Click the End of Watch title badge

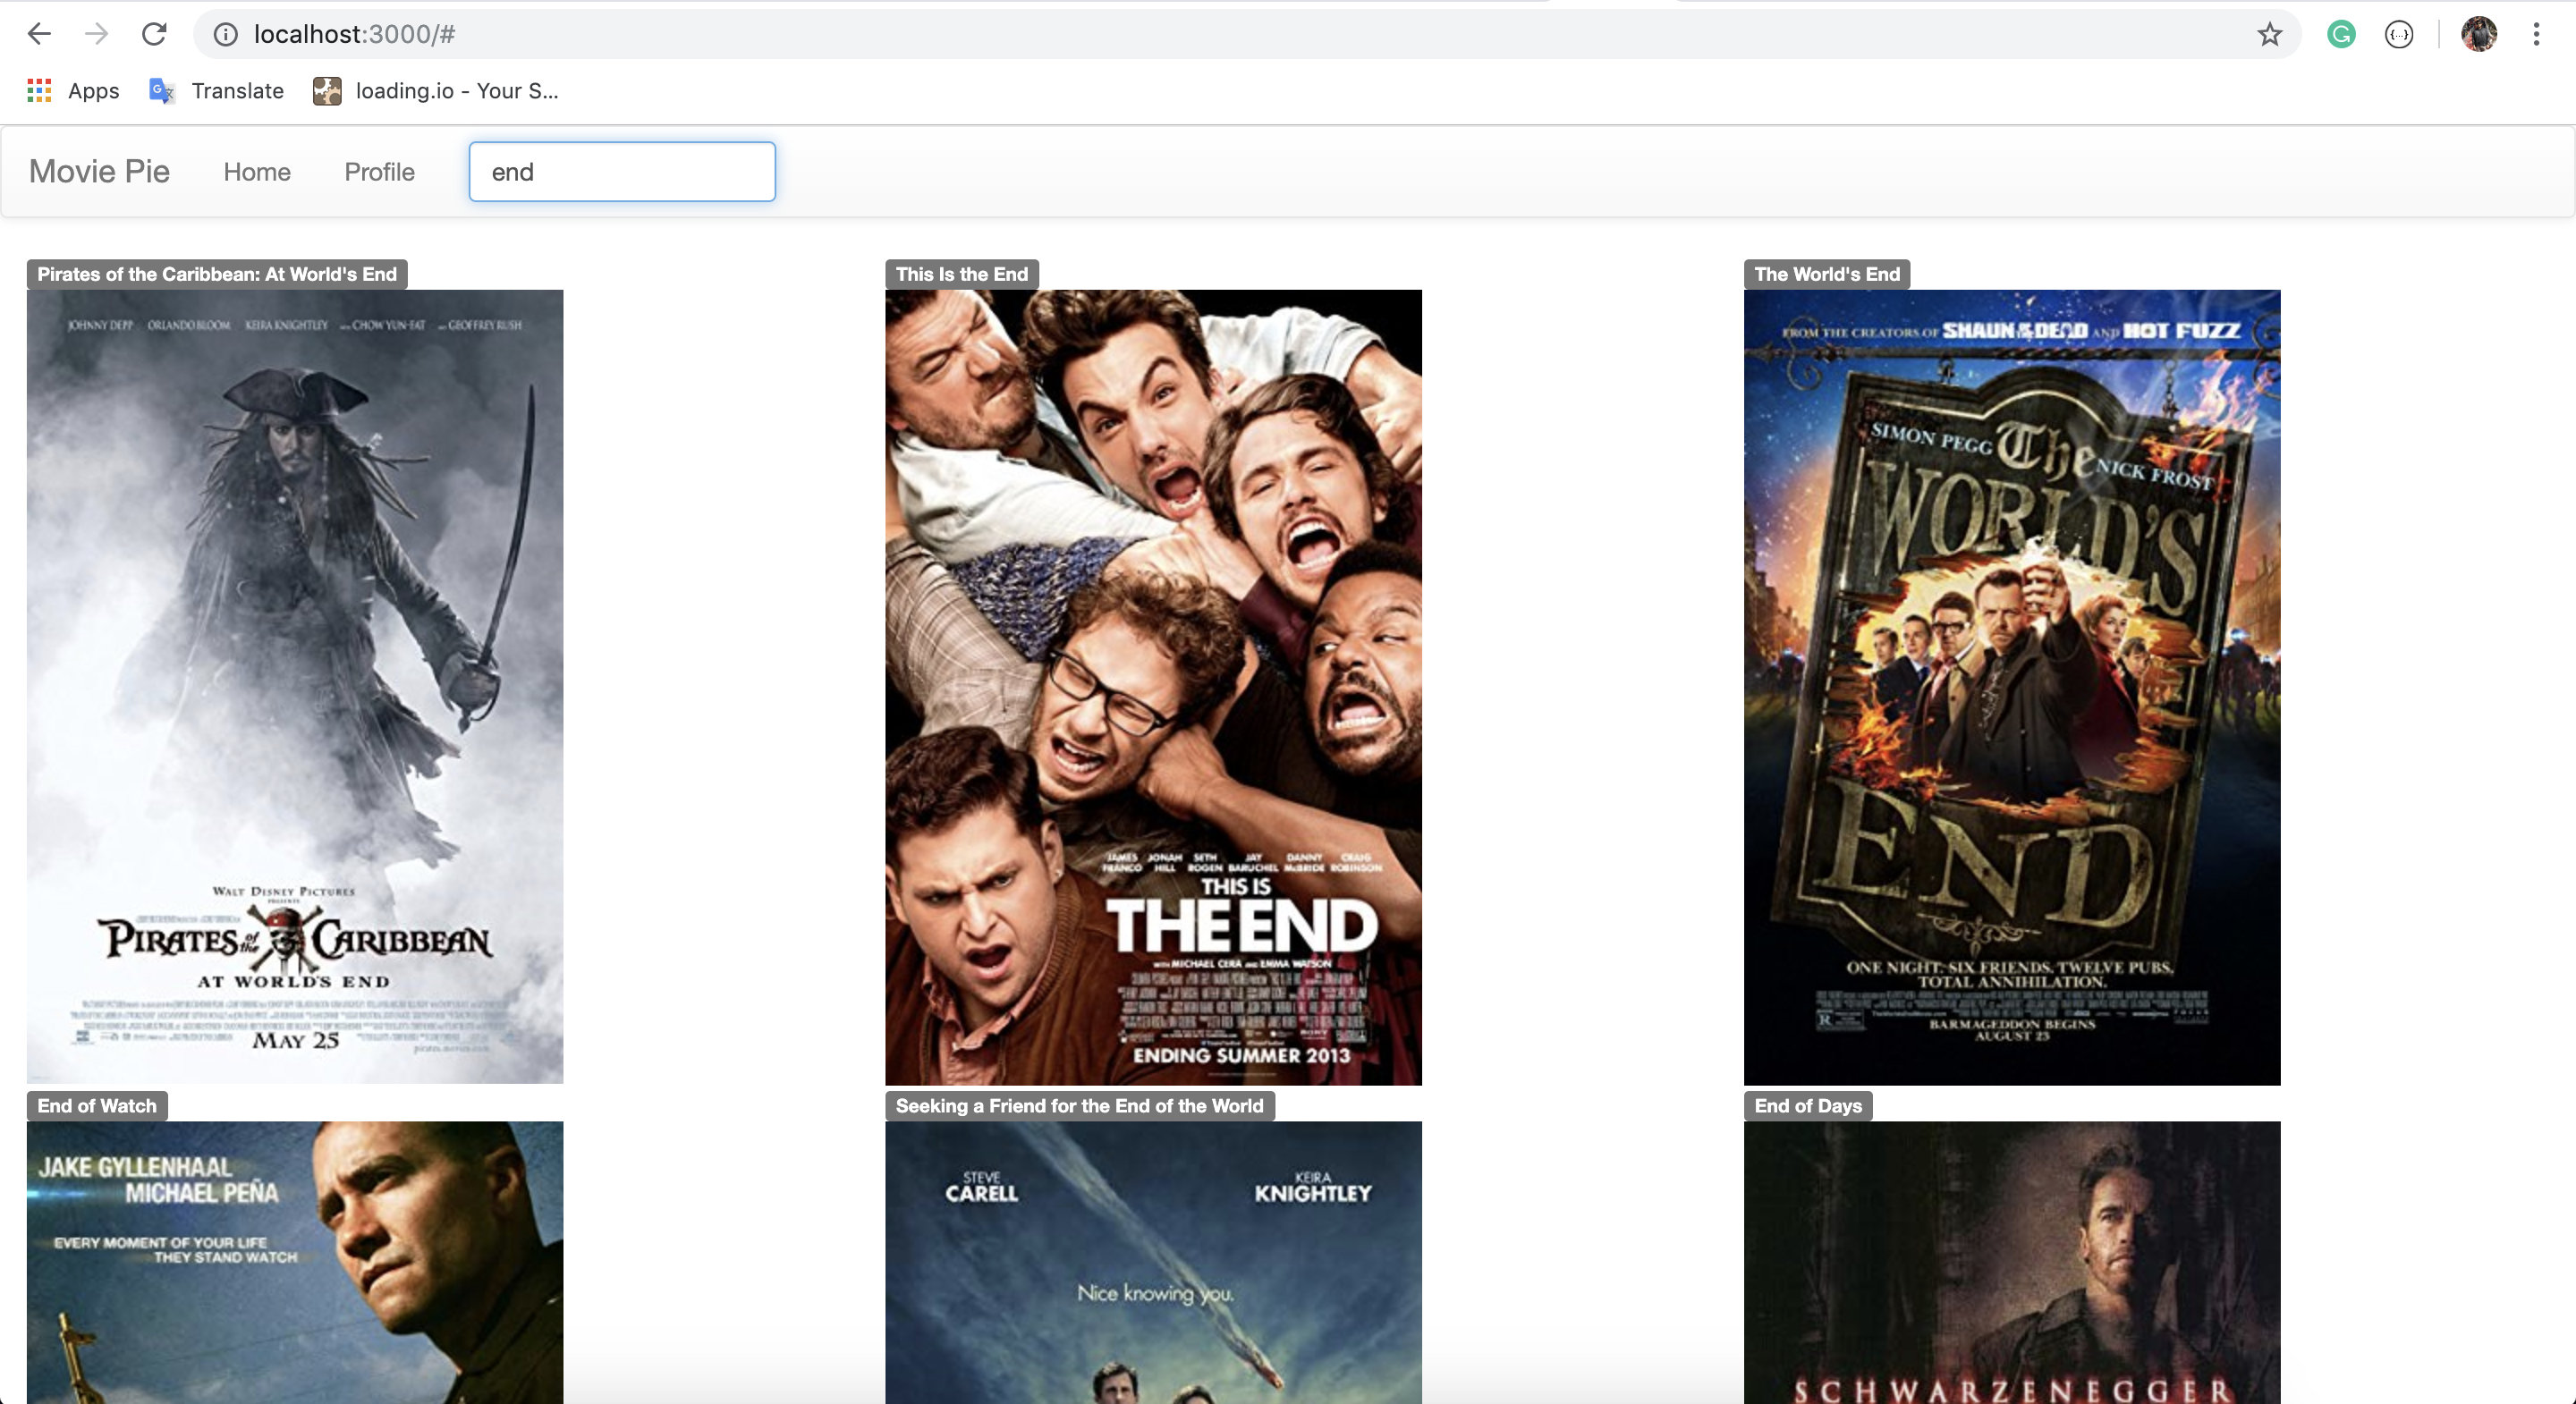[97, 1106]
